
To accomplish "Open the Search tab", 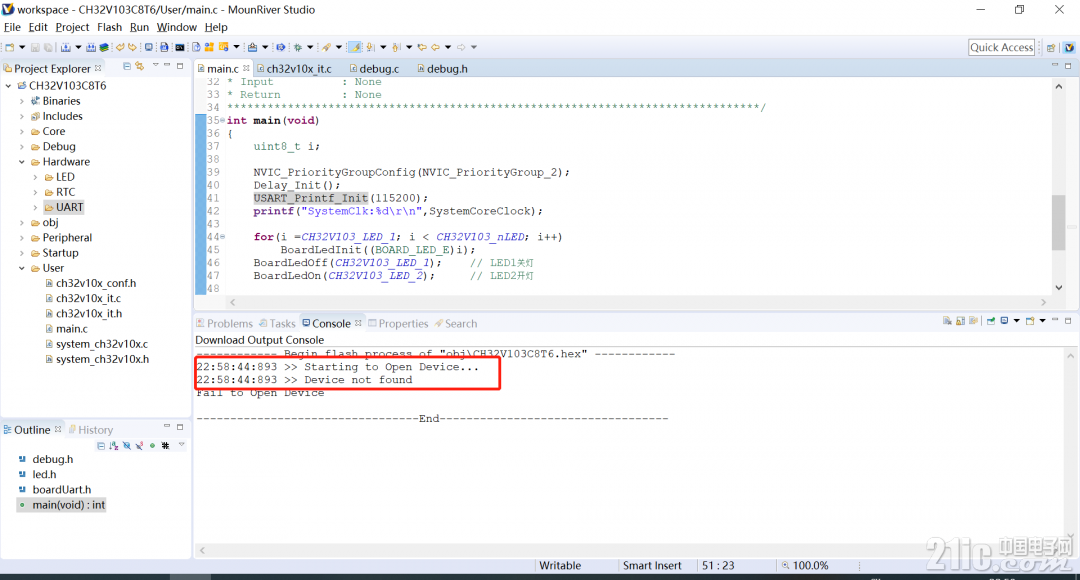I will pyautogui.click(x=455, y=324).
